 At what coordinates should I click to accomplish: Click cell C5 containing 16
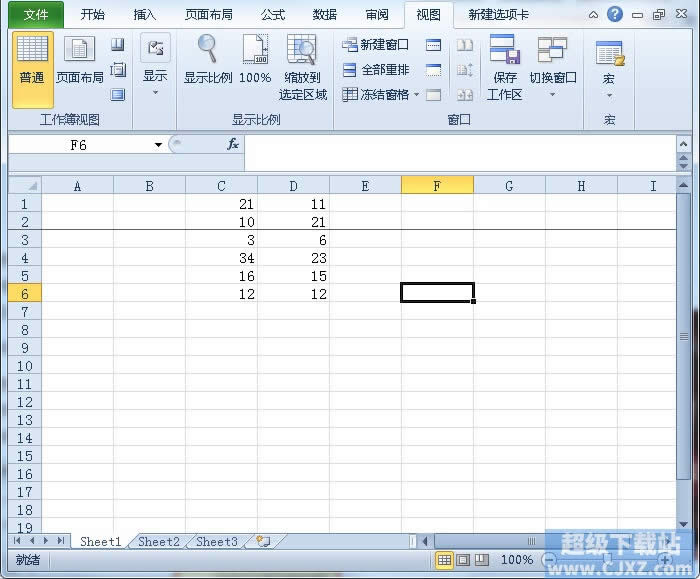pyautogui.click(x=221, y=276)
